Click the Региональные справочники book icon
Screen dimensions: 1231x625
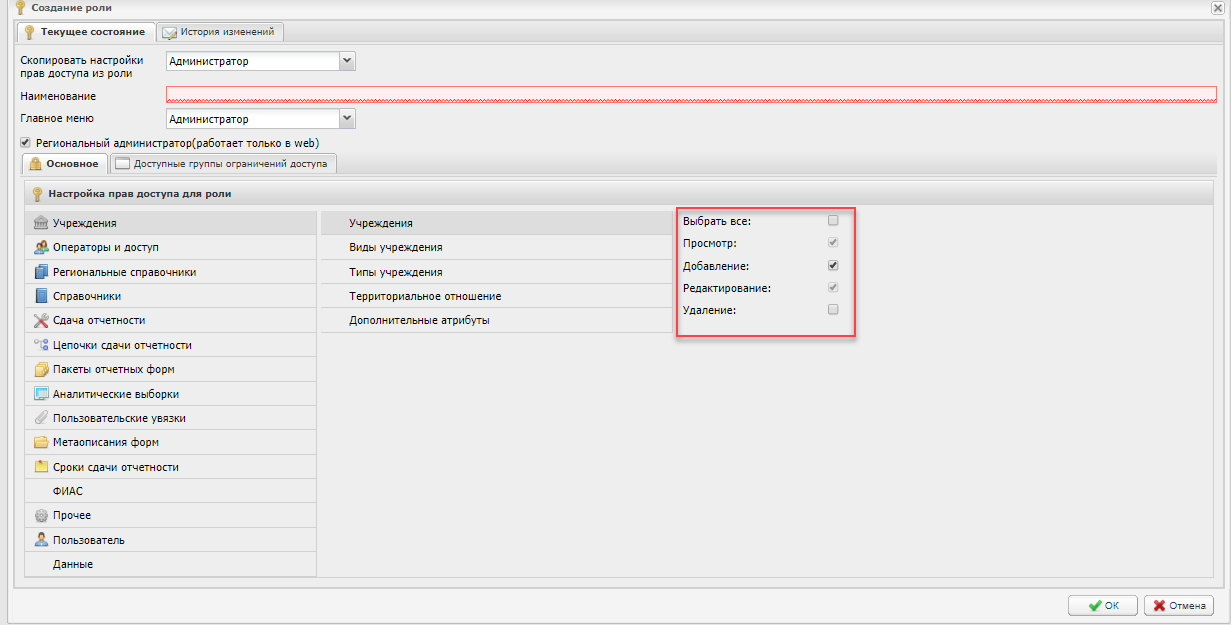click(x=41, y=272)
